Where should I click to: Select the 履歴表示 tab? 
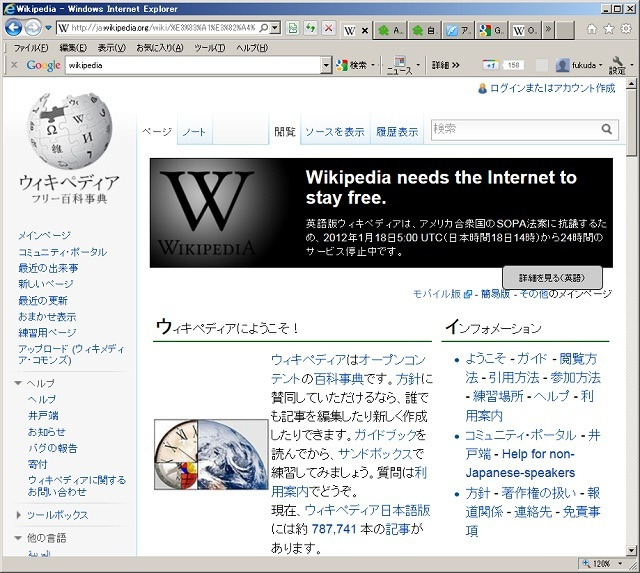click(x=397, y=131)
